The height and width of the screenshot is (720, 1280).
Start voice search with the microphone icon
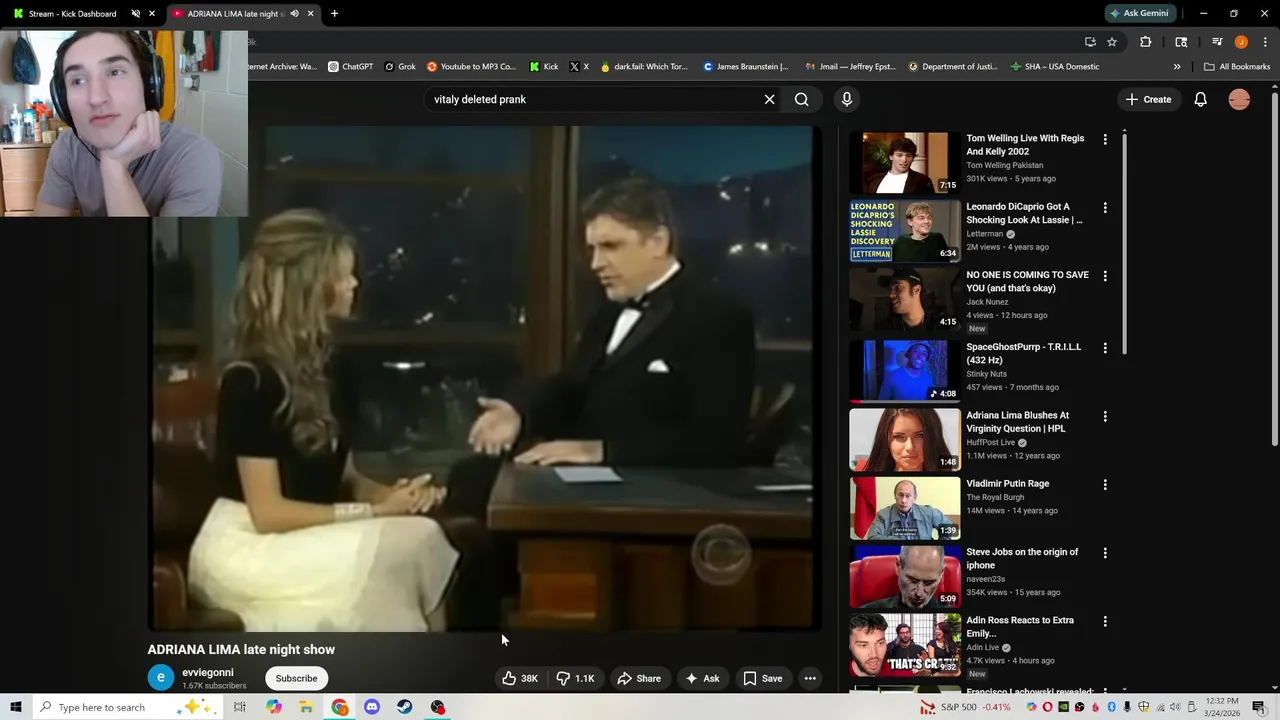click(x=846, y=99)
